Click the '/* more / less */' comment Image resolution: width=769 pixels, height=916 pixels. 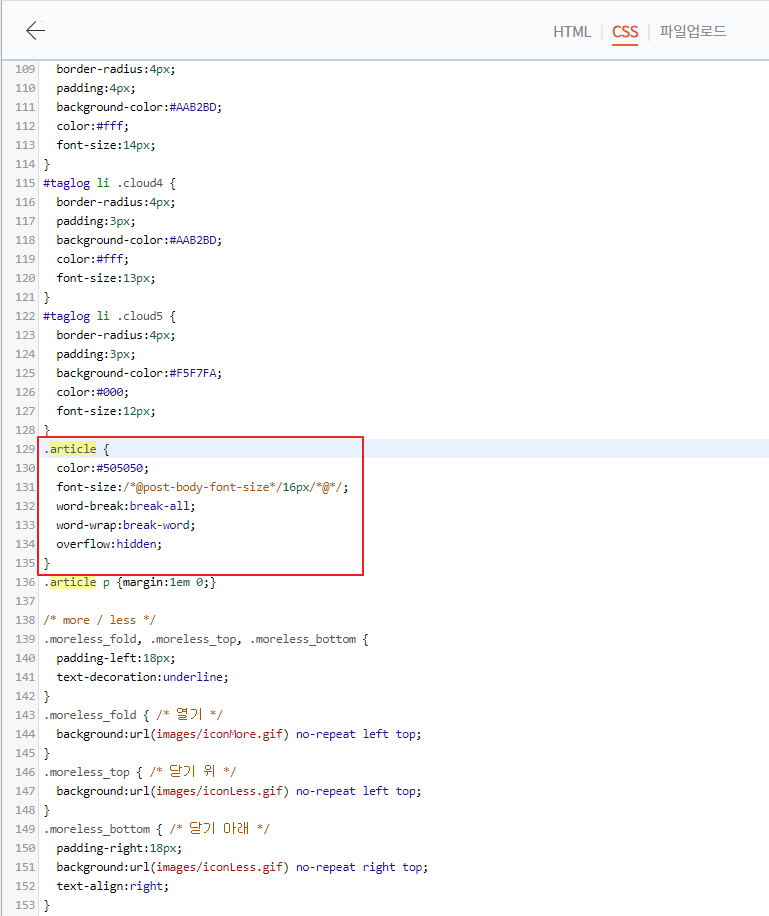[99, 620]
